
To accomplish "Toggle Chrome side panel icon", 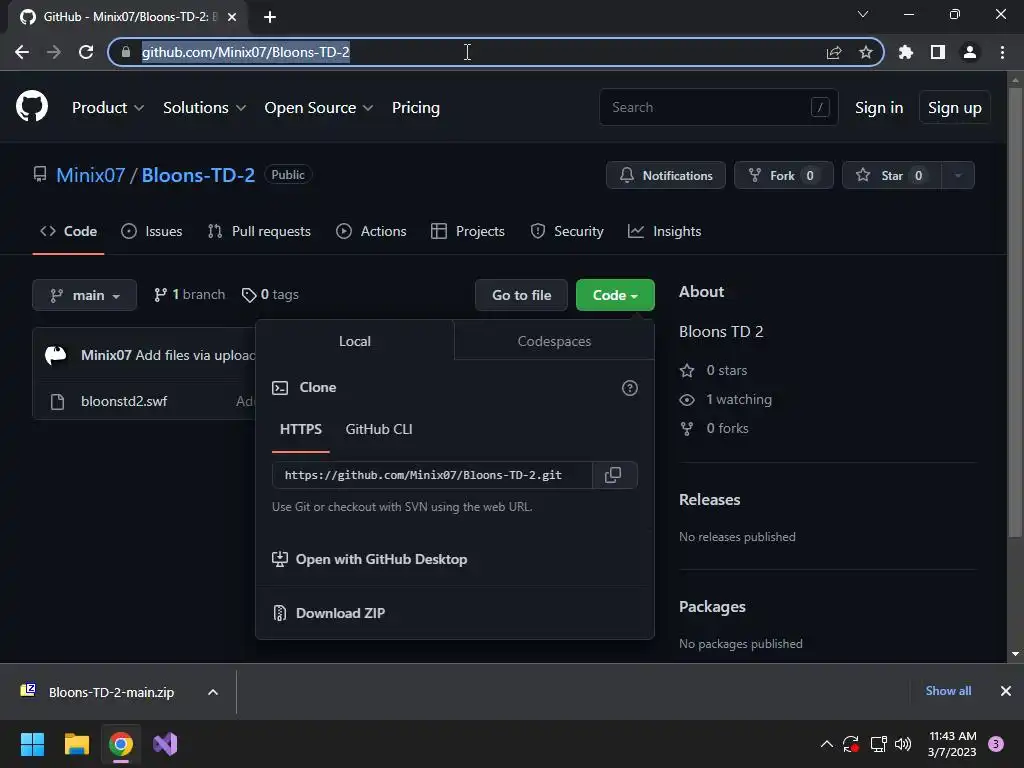I will click(938, 52).
